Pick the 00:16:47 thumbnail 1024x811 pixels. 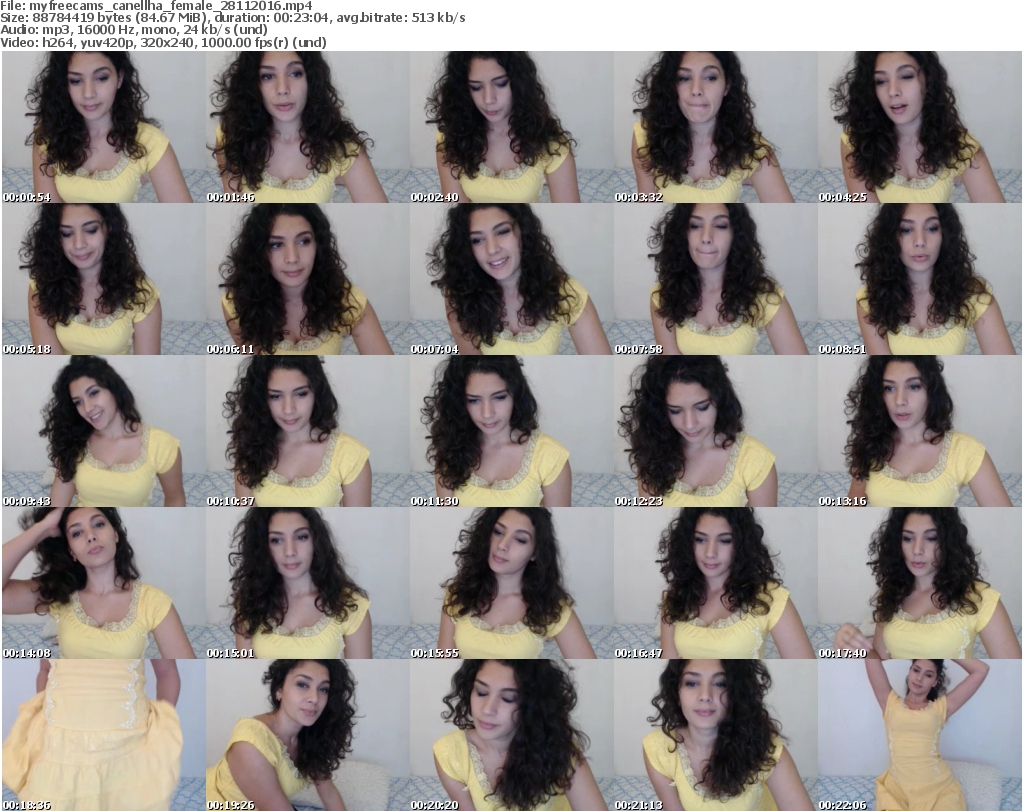(716, 583)
